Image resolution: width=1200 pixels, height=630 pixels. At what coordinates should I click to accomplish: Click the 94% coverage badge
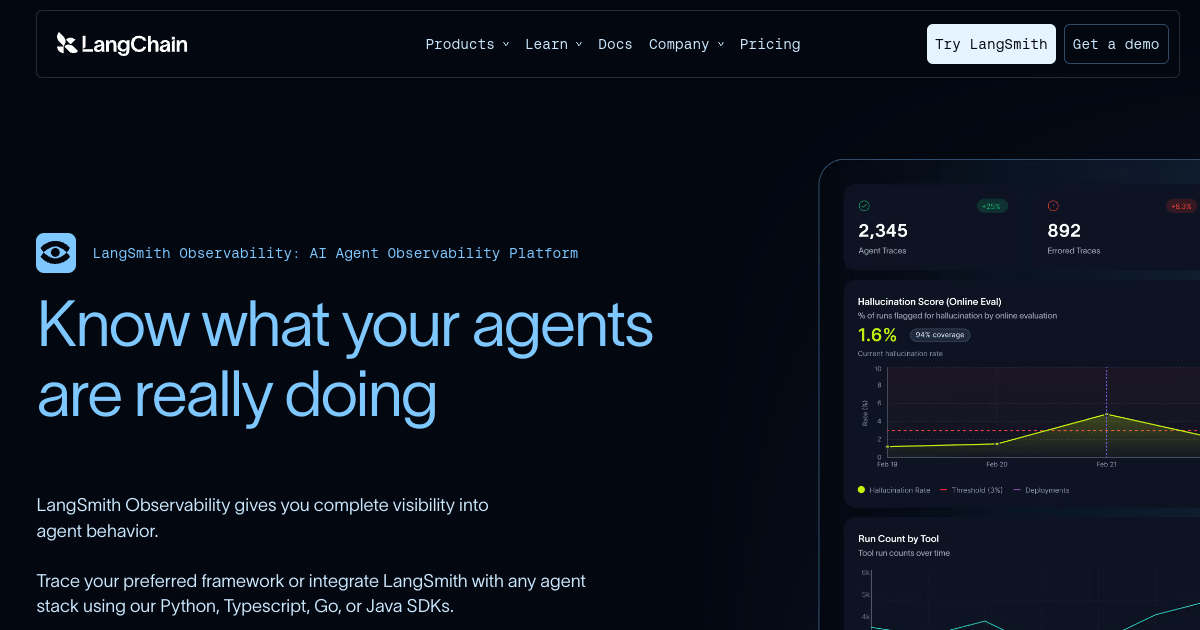click(x=940, y=335)
